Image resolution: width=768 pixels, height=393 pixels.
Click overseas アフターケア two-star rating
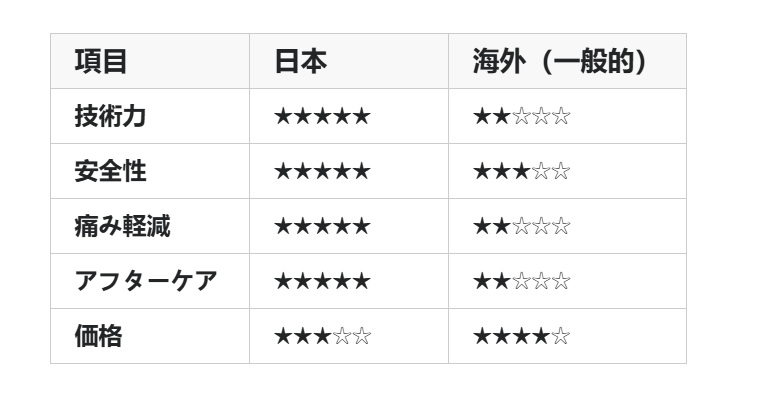521,281
